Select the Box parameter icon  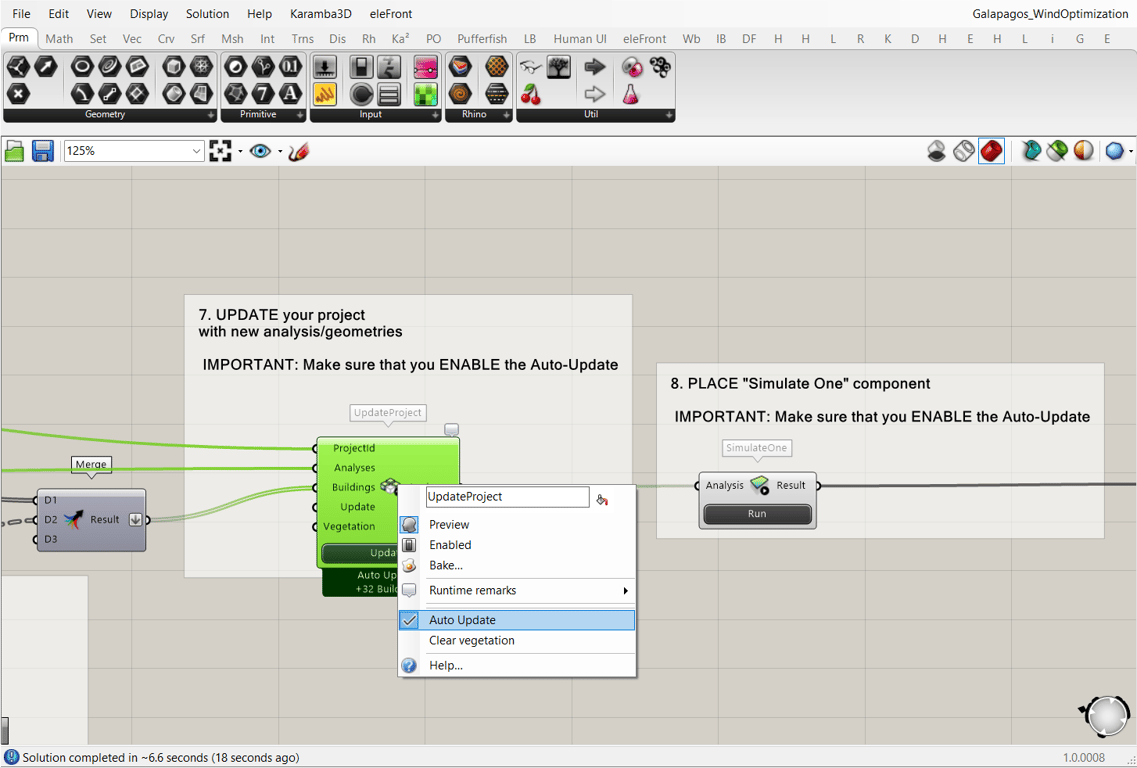[173, 67]
